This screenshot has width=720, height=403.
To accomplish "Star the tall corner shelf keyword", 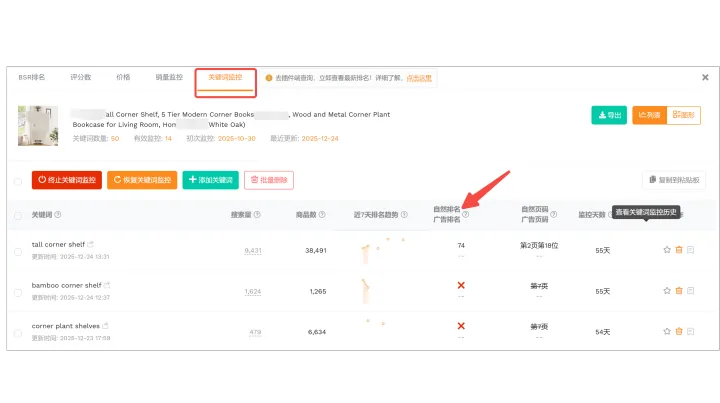I will pyautogui.click(x=667, y=250).
